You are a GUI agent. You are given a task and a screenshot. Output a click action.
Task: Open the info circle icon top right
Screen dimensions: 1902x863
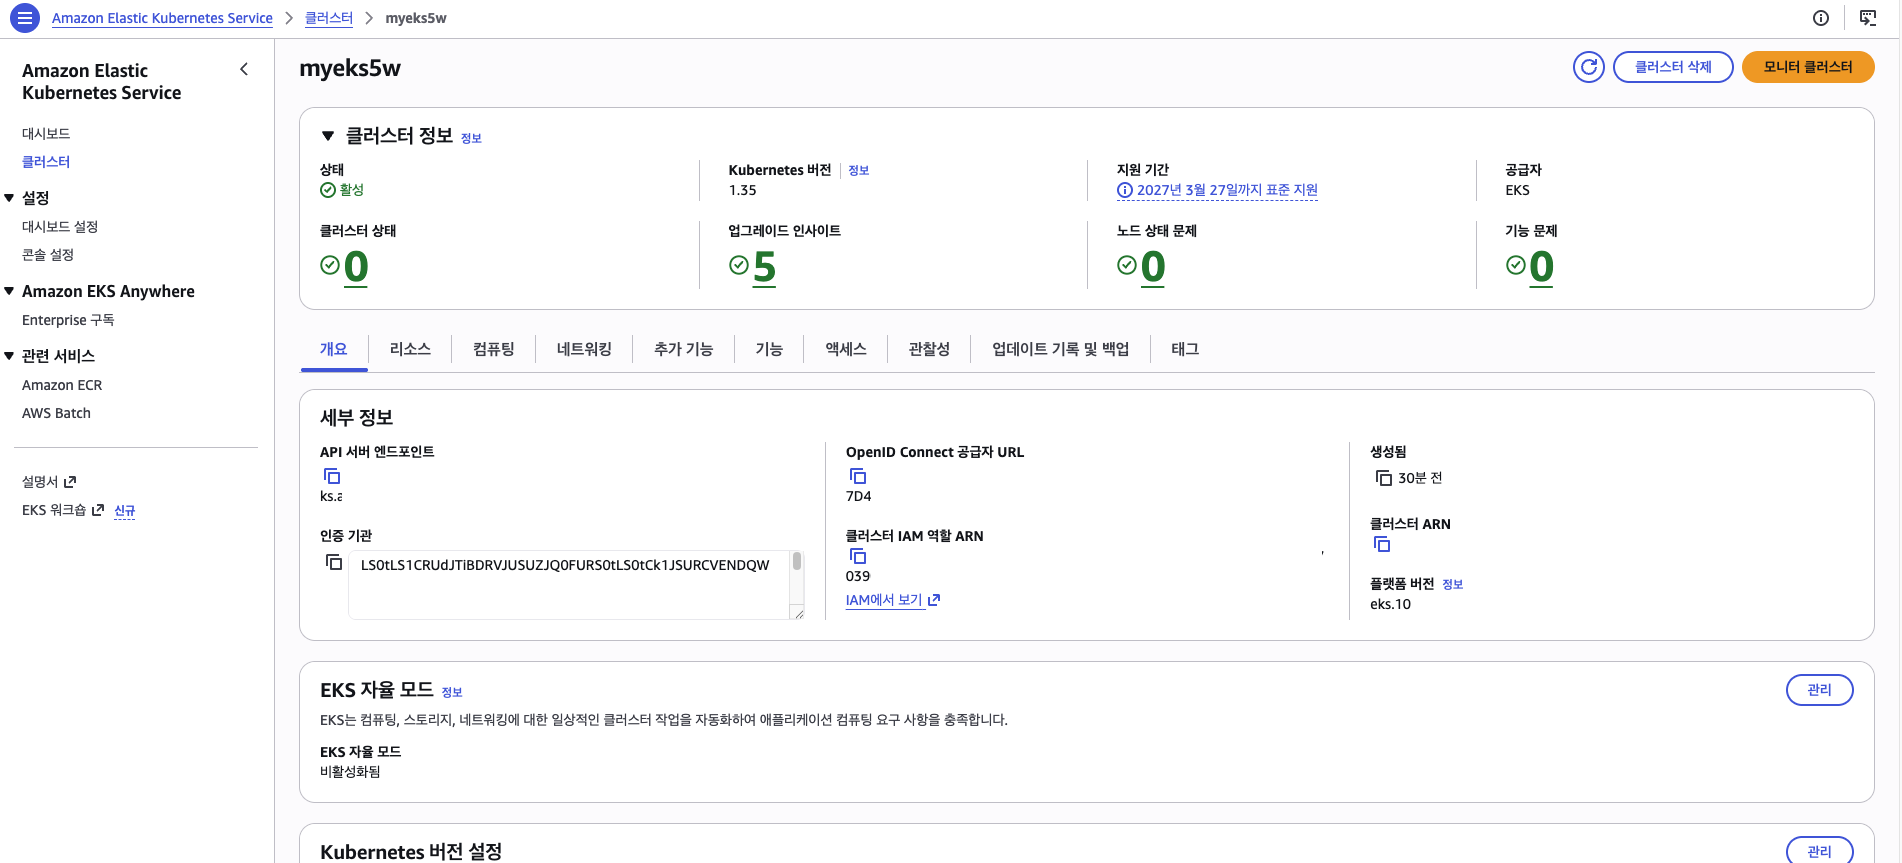(x=1821, y=18)
